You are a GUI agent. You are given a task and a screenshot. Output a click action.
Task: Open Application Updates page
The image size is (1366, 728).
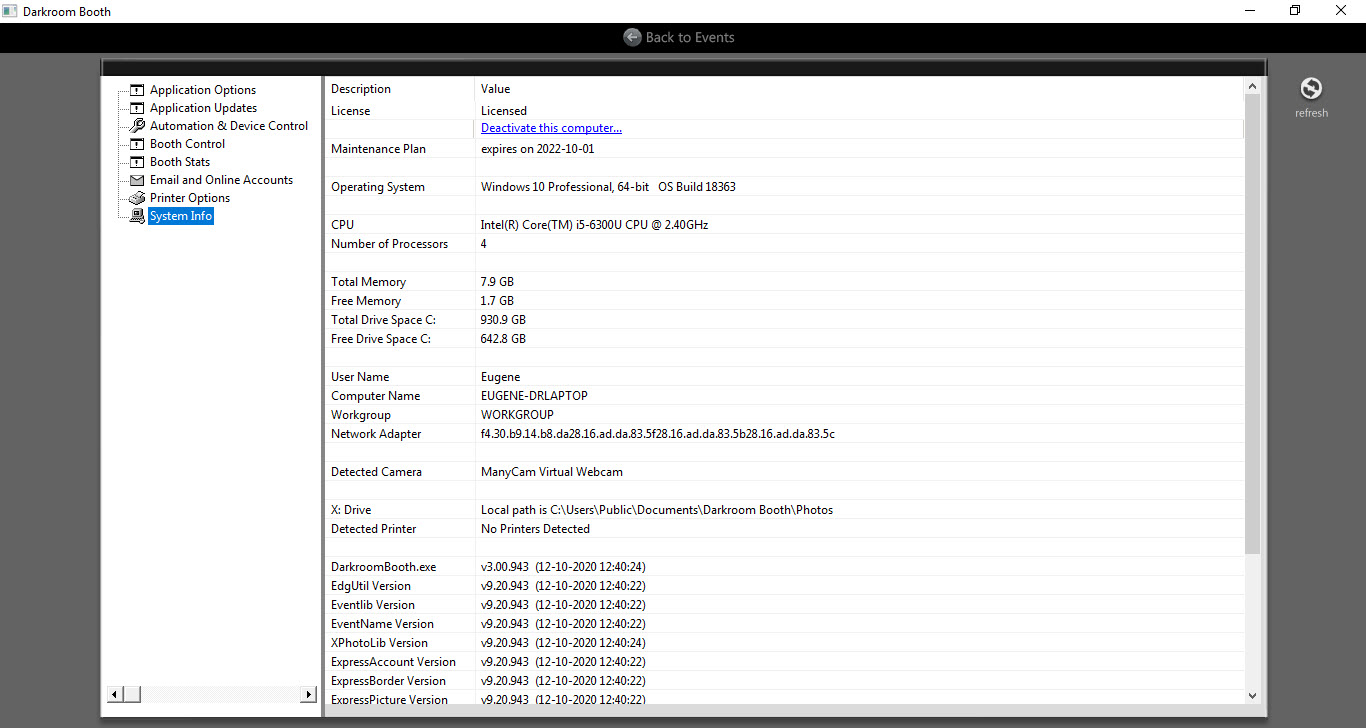203,108
